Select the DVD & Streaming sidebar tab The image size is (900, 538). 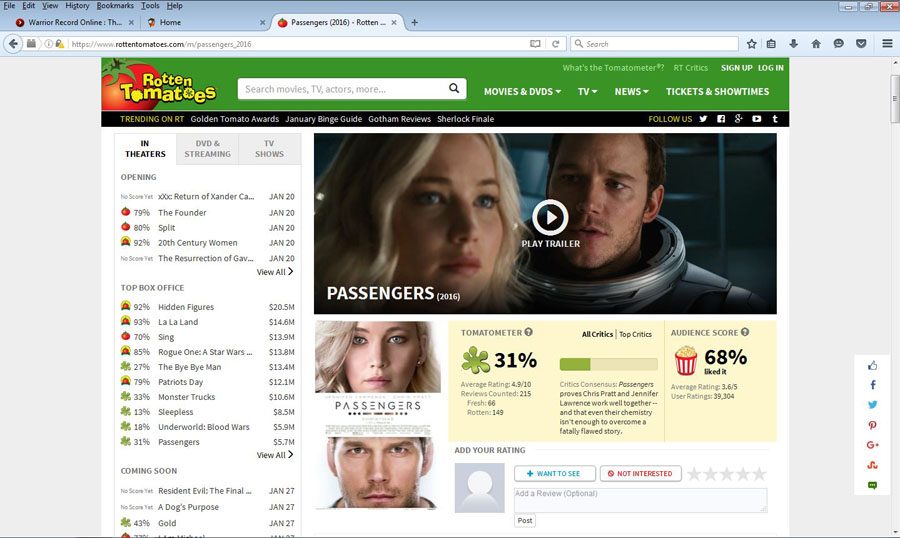[207, 149]
